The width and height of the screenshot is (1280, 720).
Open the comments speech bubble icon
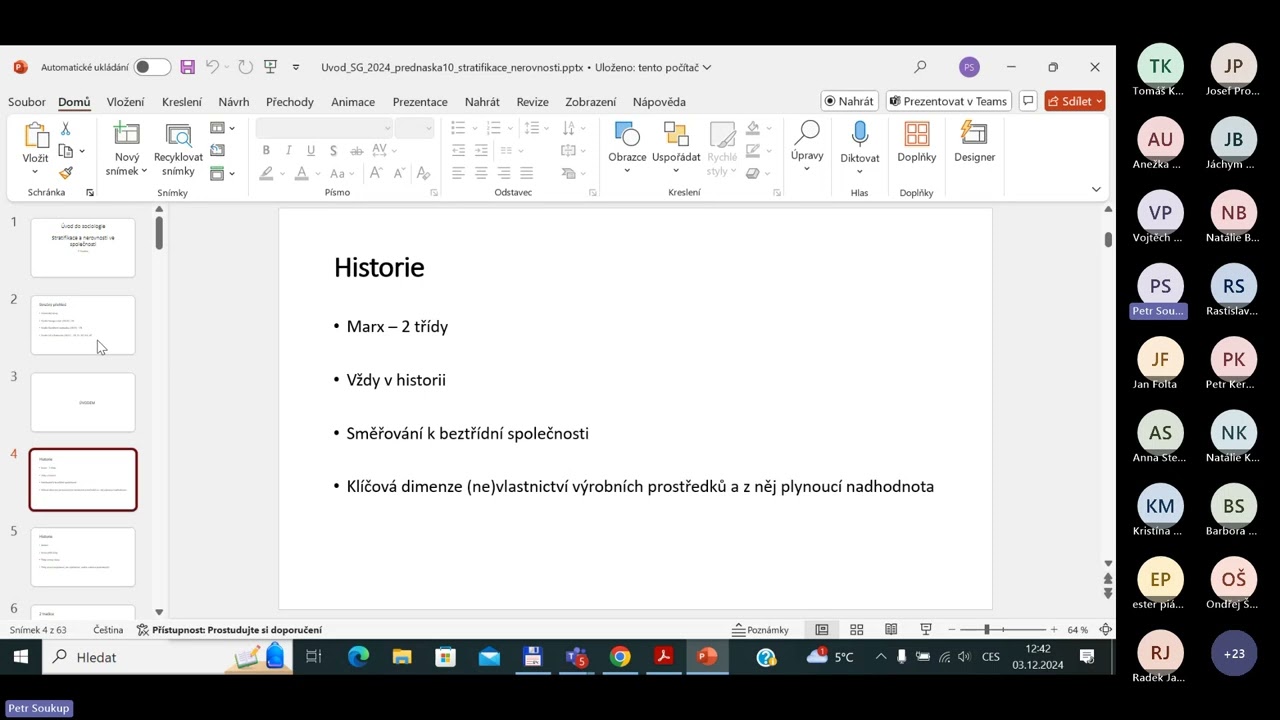click(x=1027, y=101)
